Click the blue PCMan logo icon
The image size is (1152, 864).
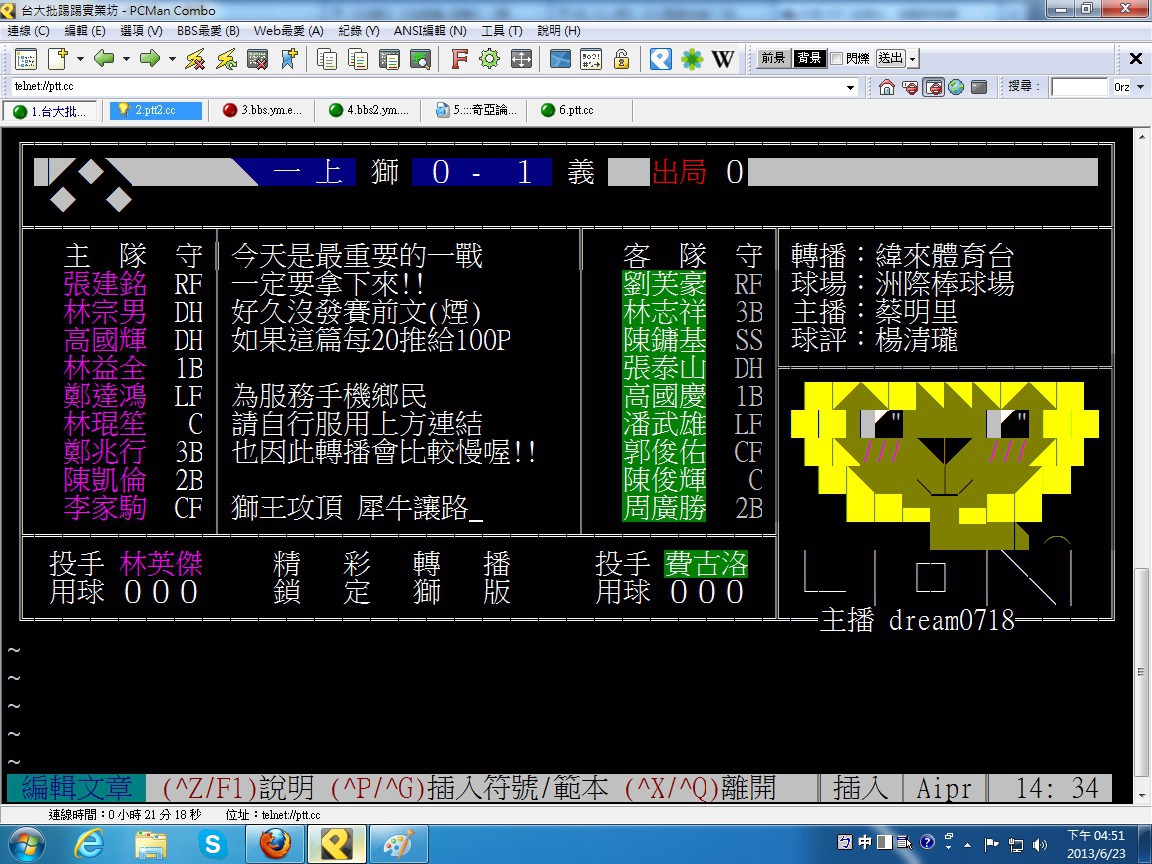tap(660, 59)
